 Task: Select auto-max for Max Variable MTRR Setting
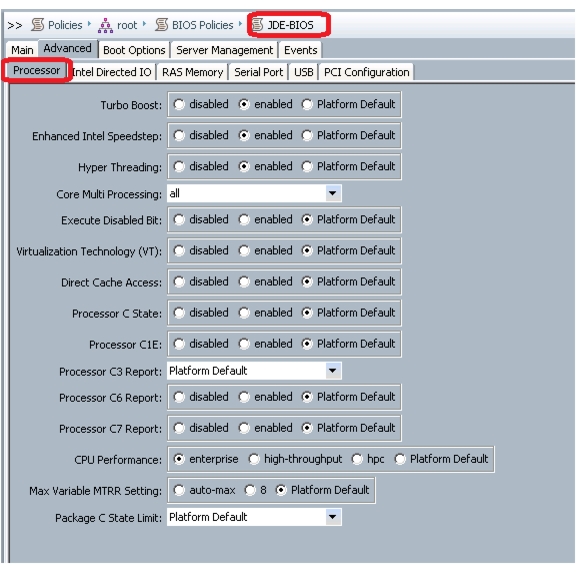click(179, 490)
